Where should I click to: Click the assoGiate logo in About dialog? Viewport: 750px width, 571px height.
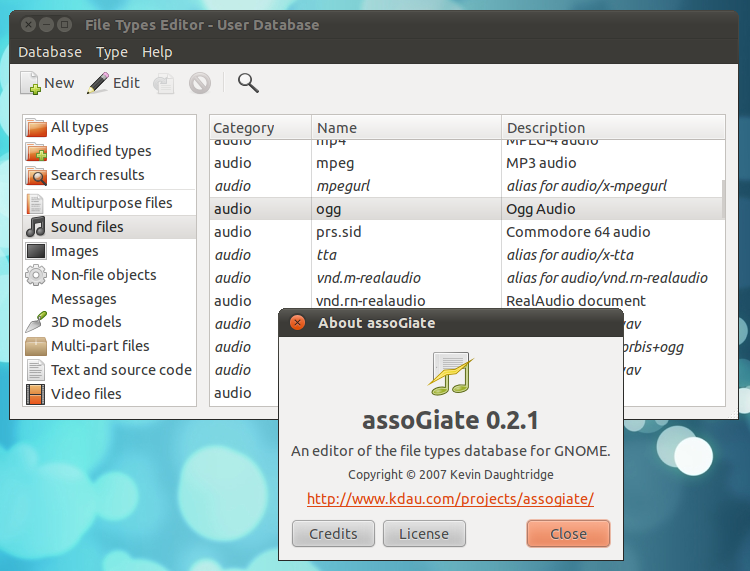[451, 373]
